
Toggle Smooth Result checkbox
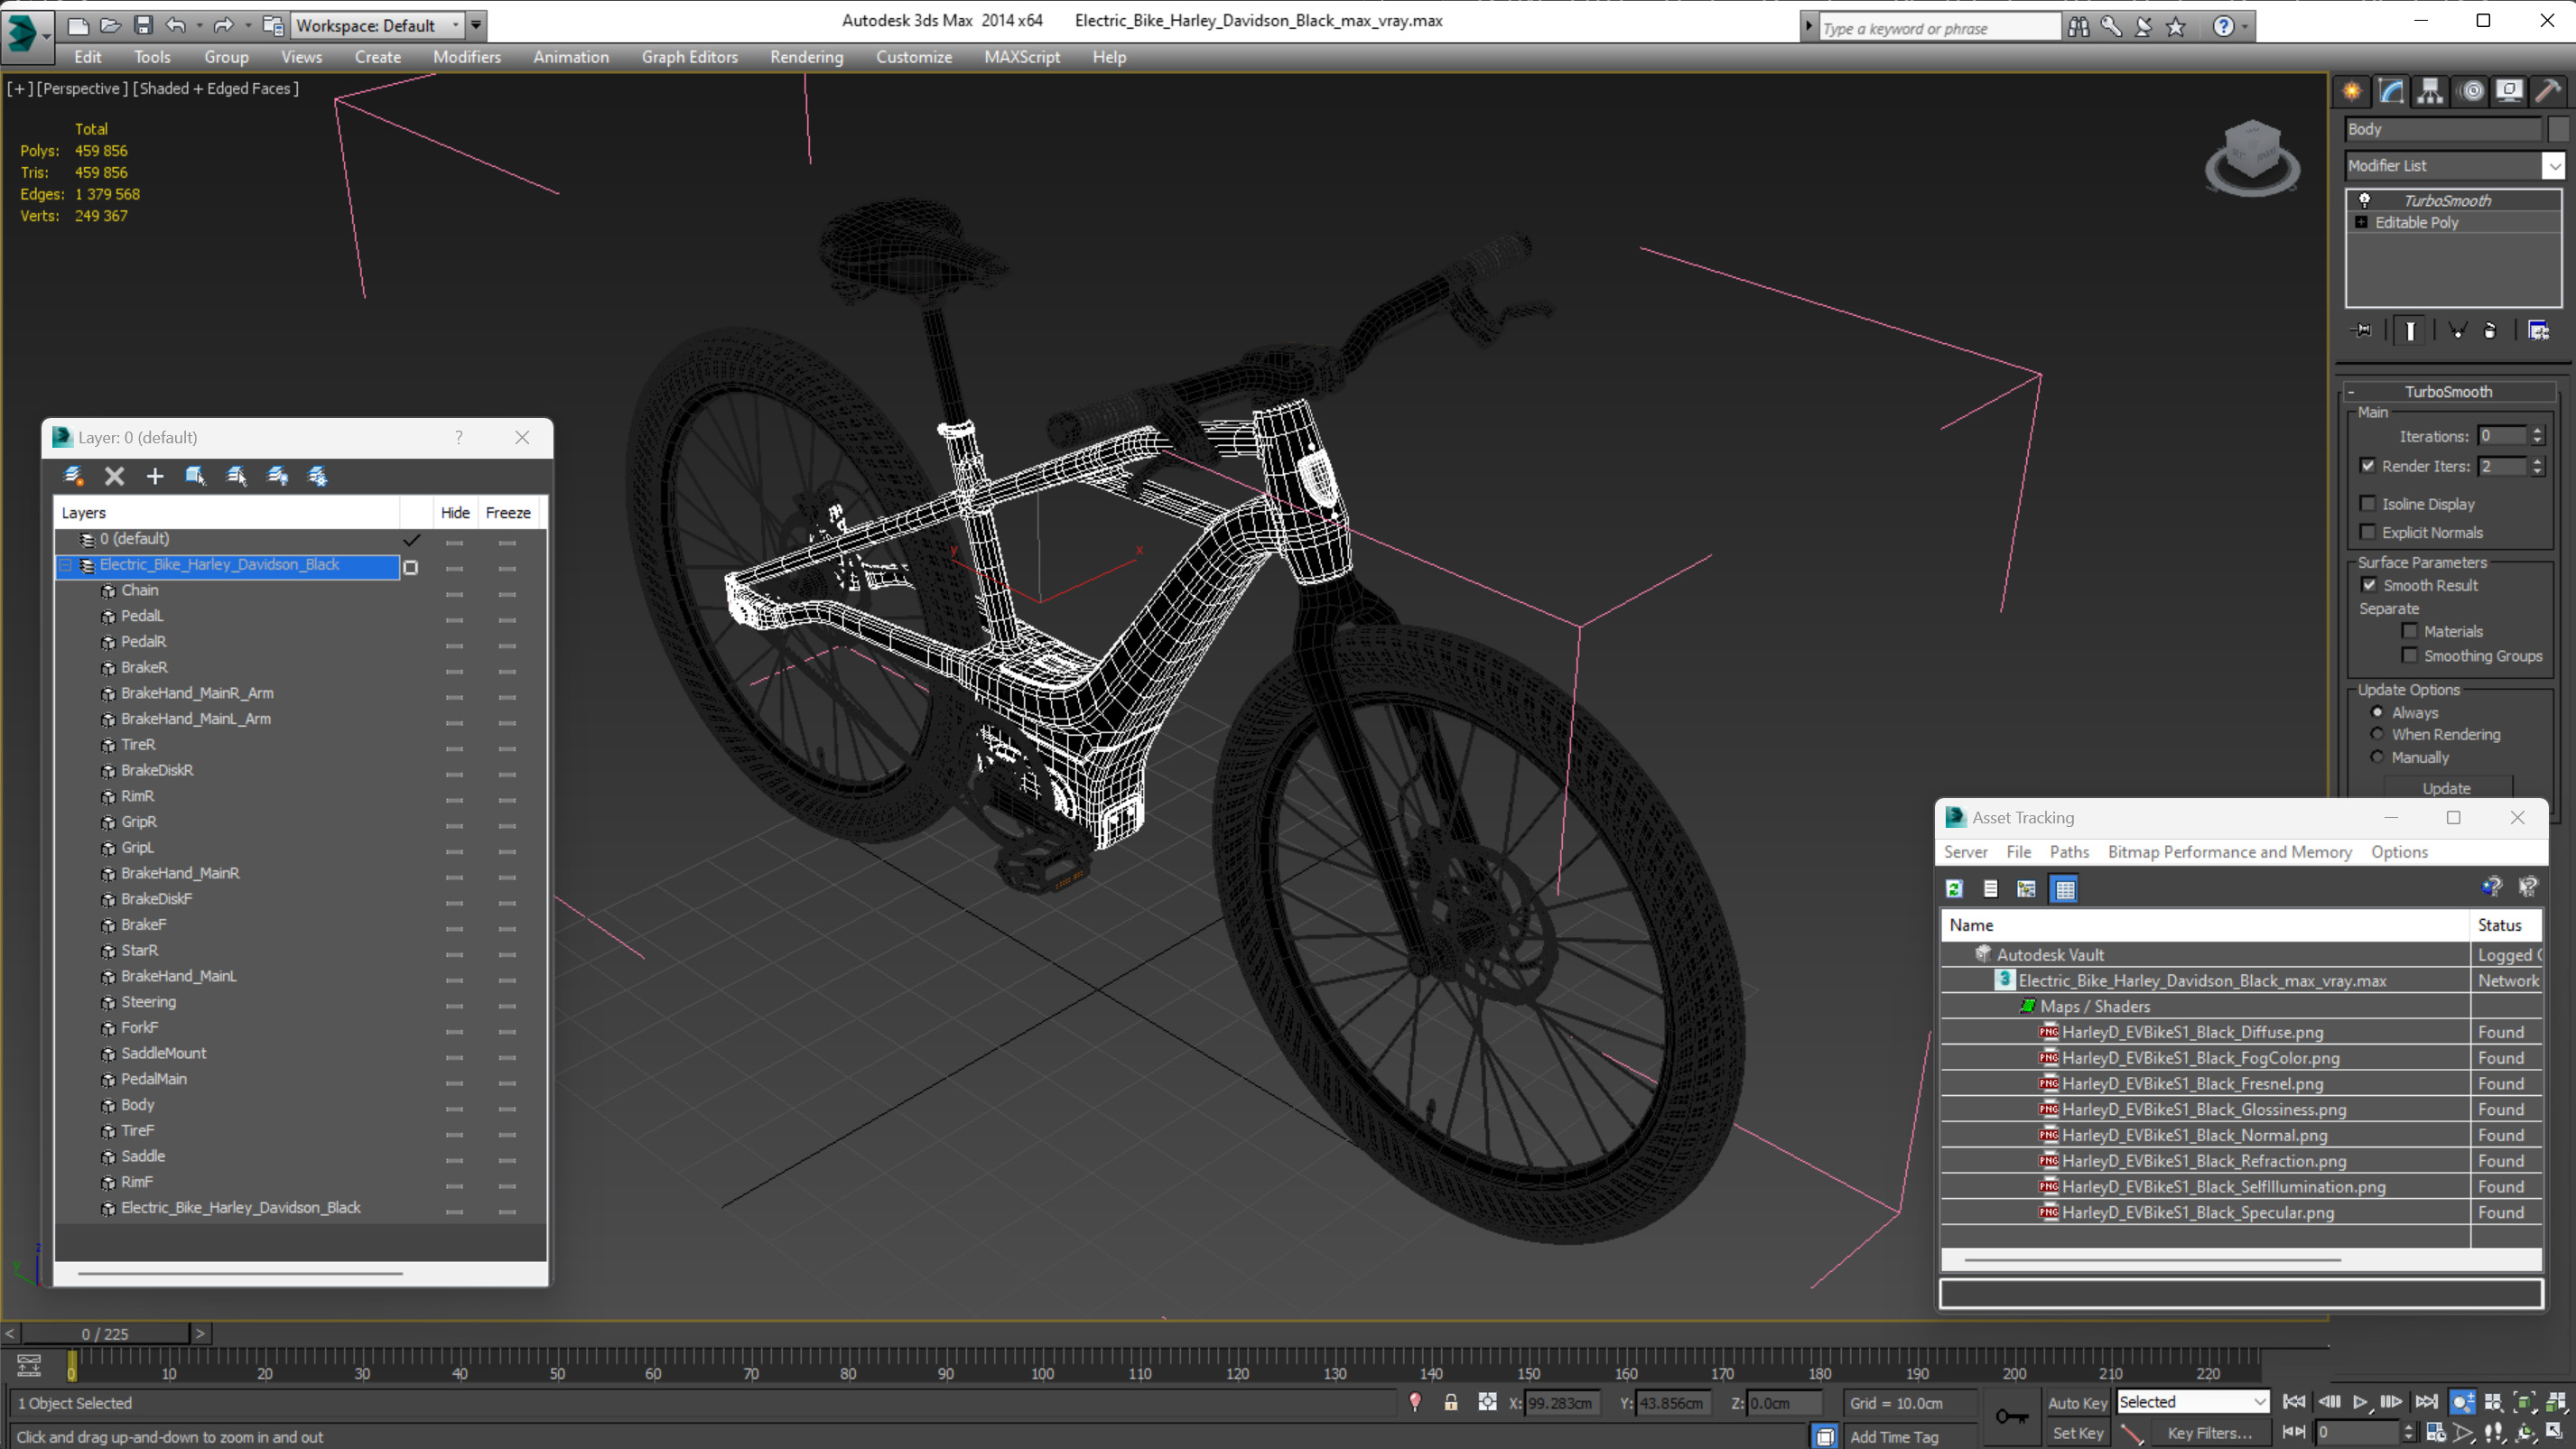pyautogui.click(x=2369, y=584)
